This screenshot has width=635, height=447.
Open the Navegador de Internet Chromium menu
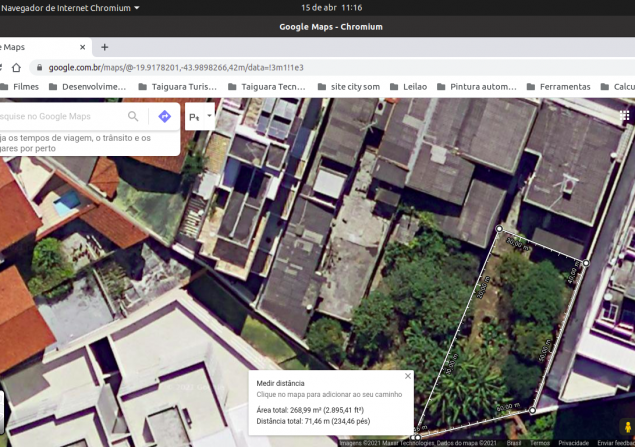(x=70, y=8)
